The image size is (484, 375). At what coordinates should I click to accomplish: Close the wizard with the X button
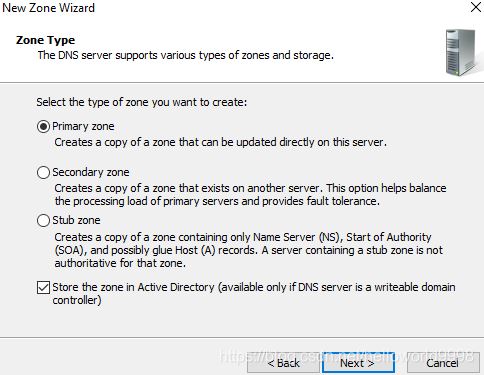click(x=476, y=7)
